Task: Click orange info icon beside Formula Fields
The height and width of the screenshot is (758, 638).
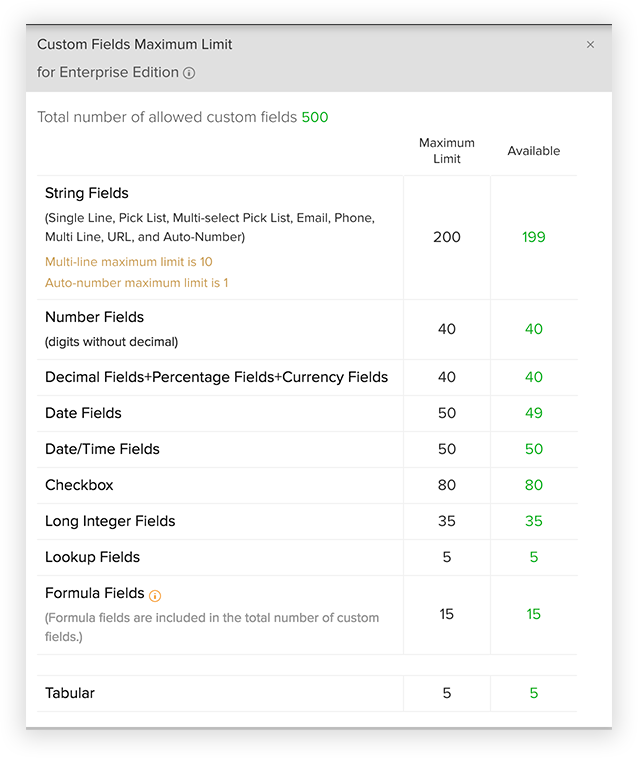Action: pyautogui.click(x=155, y=595)
